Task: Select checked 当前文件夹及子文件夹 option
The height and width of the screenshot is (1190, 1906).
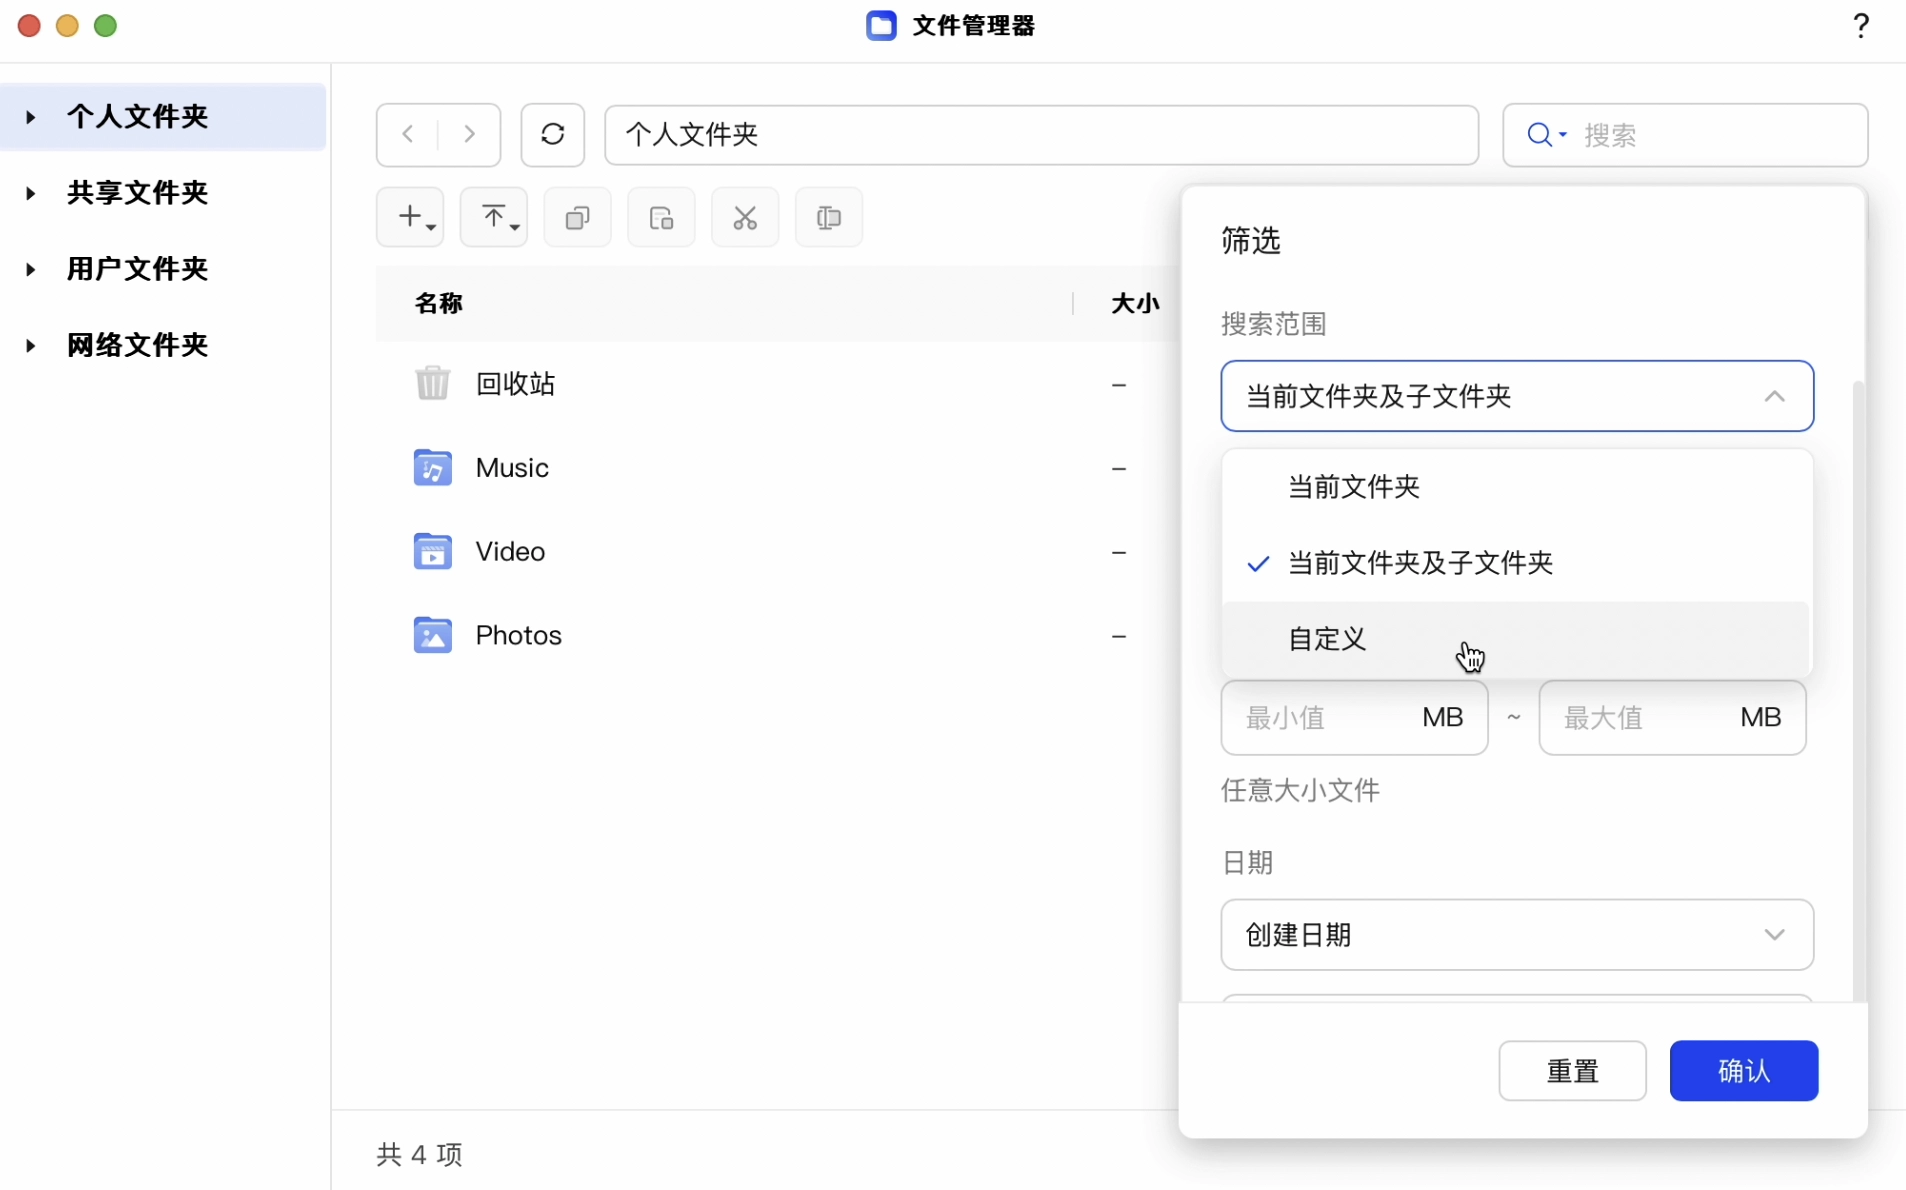Action: click(x=1420, y=563)
